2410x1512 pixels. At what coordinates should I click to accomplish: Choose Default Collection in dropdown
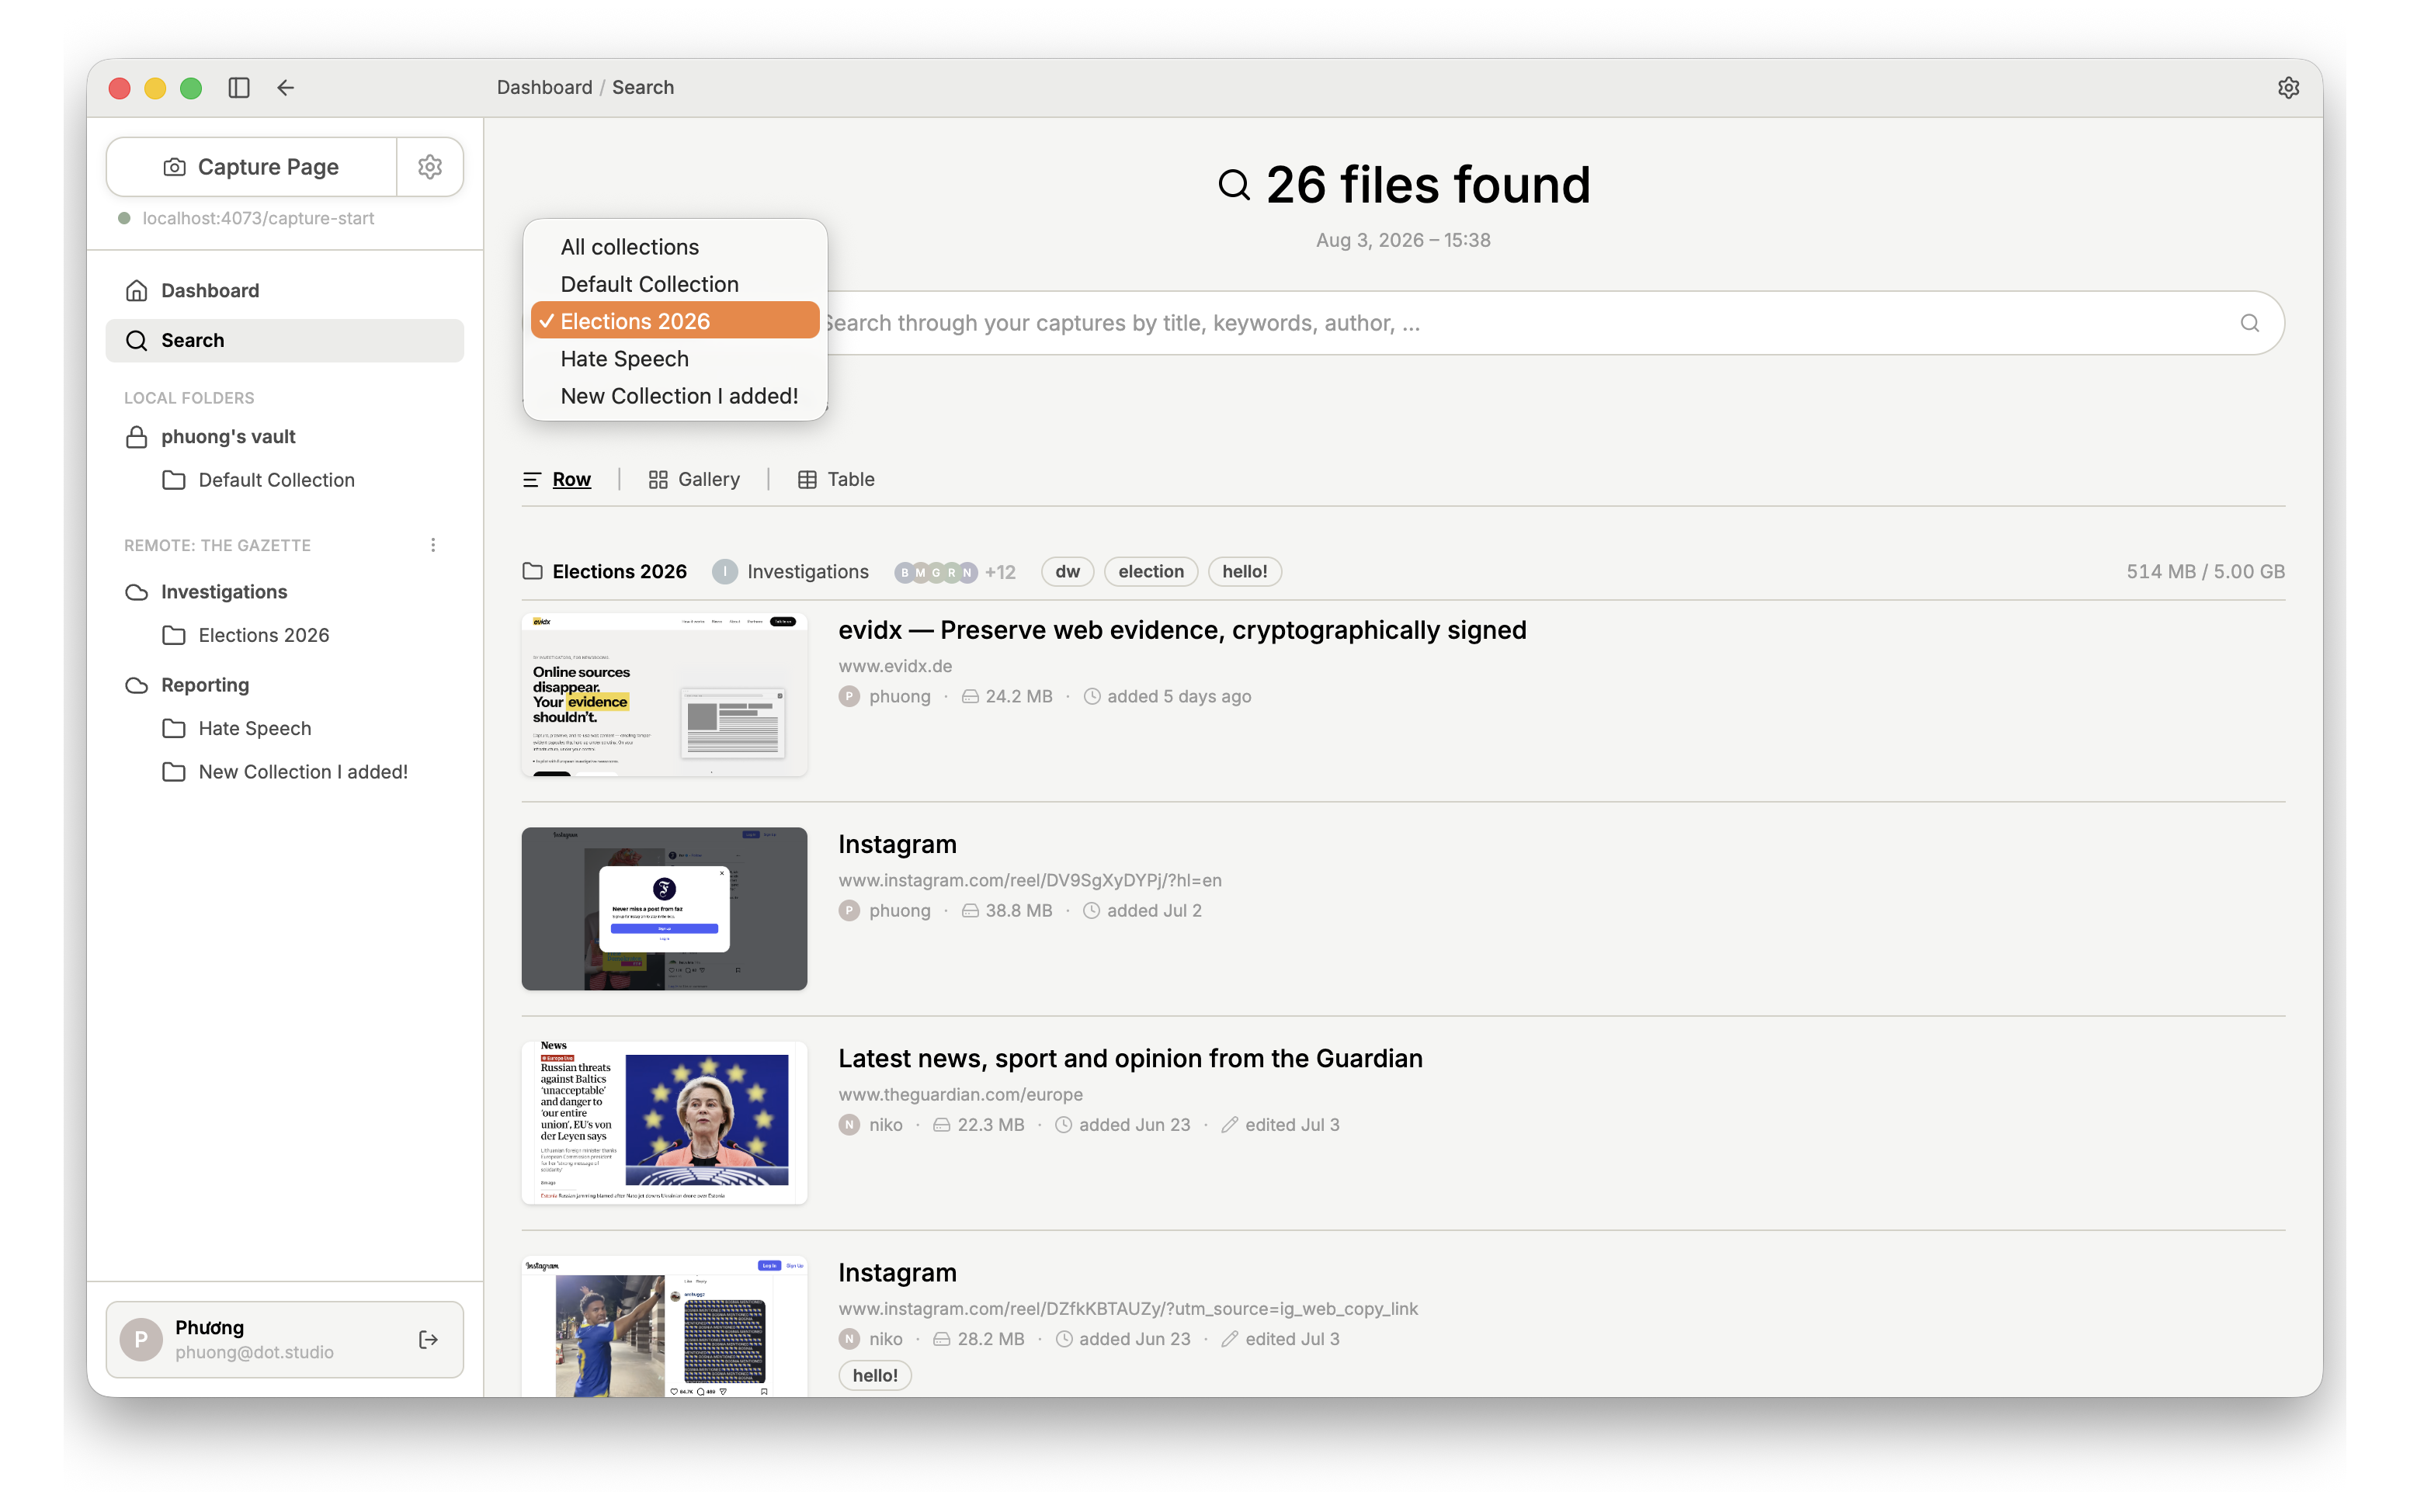[675, 284]
